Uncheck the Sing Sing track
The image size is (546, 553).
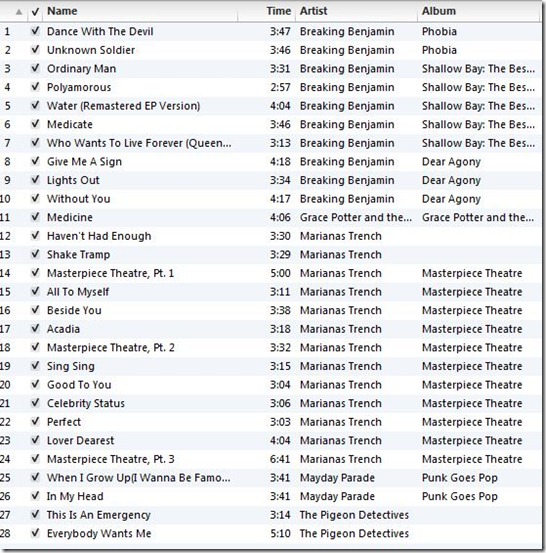(x=35, y=366)
